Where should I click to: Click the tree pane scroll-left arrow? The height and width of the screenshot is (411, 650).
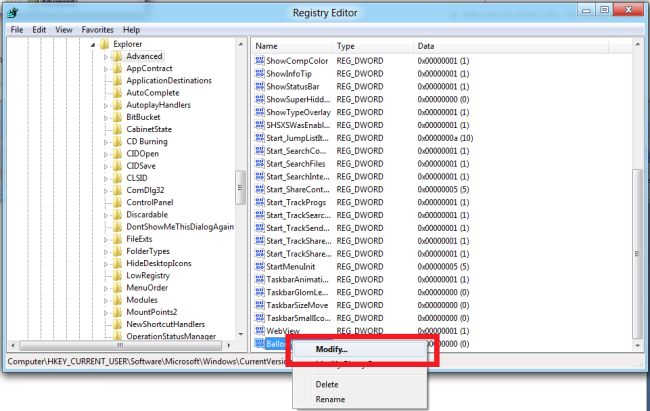point(12,345)
